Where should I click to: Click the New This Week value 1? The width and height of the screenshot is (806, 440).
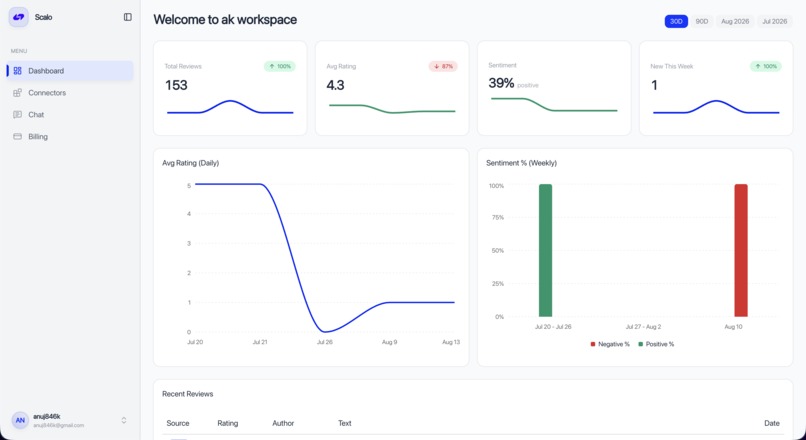coord(654,85)
